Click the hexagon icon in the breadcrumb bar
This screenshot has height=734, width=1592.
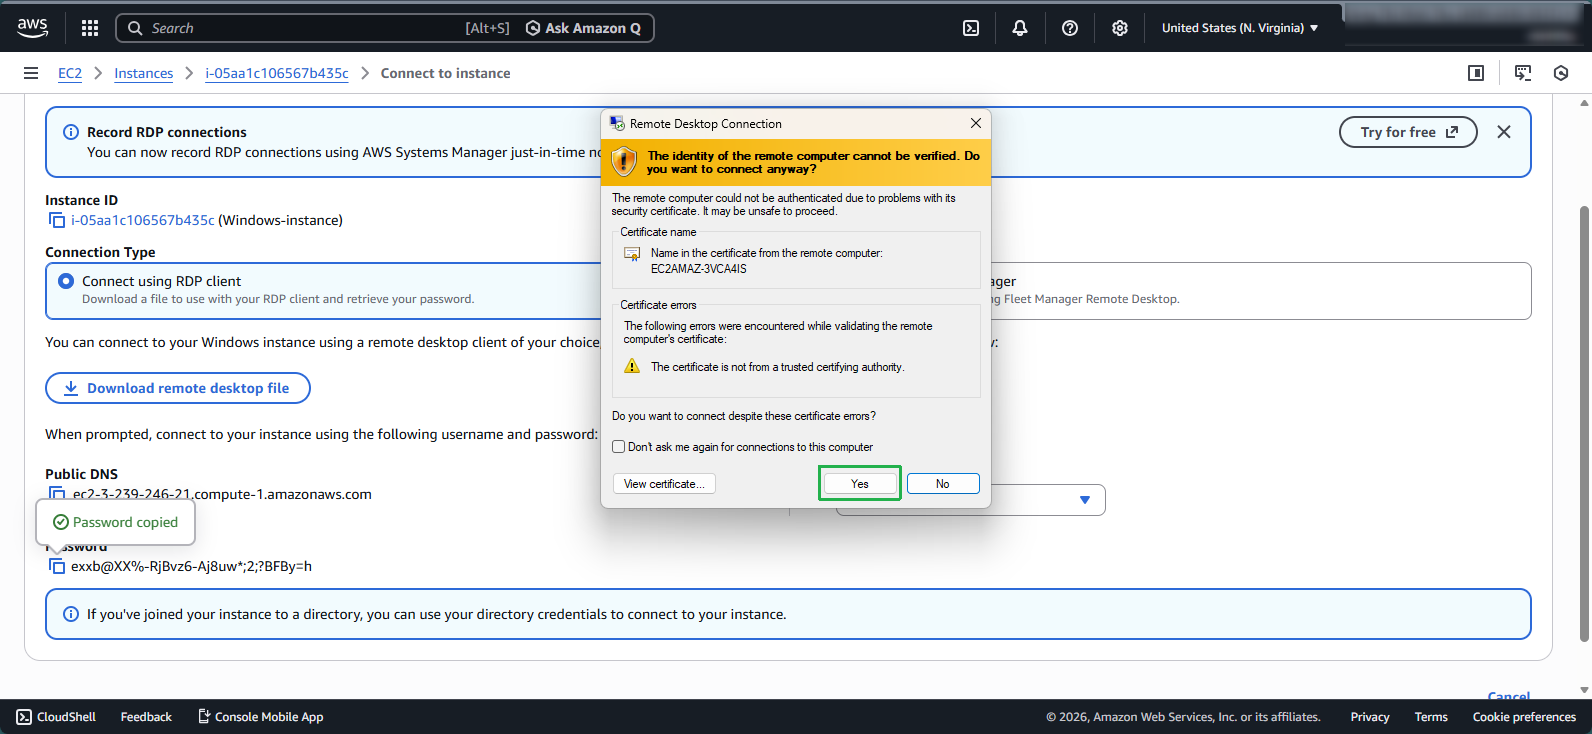(1561, 73)
